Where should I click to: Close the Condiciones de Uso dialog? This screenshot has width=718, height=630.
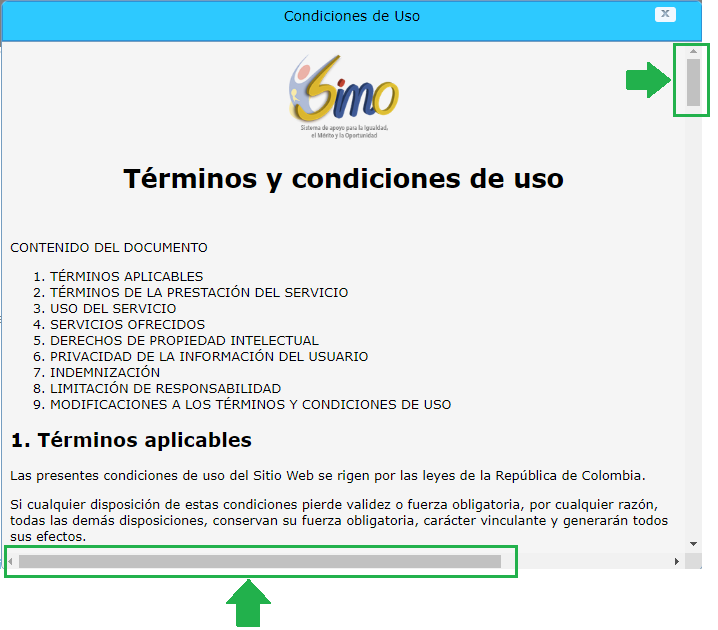pos(664,15)
